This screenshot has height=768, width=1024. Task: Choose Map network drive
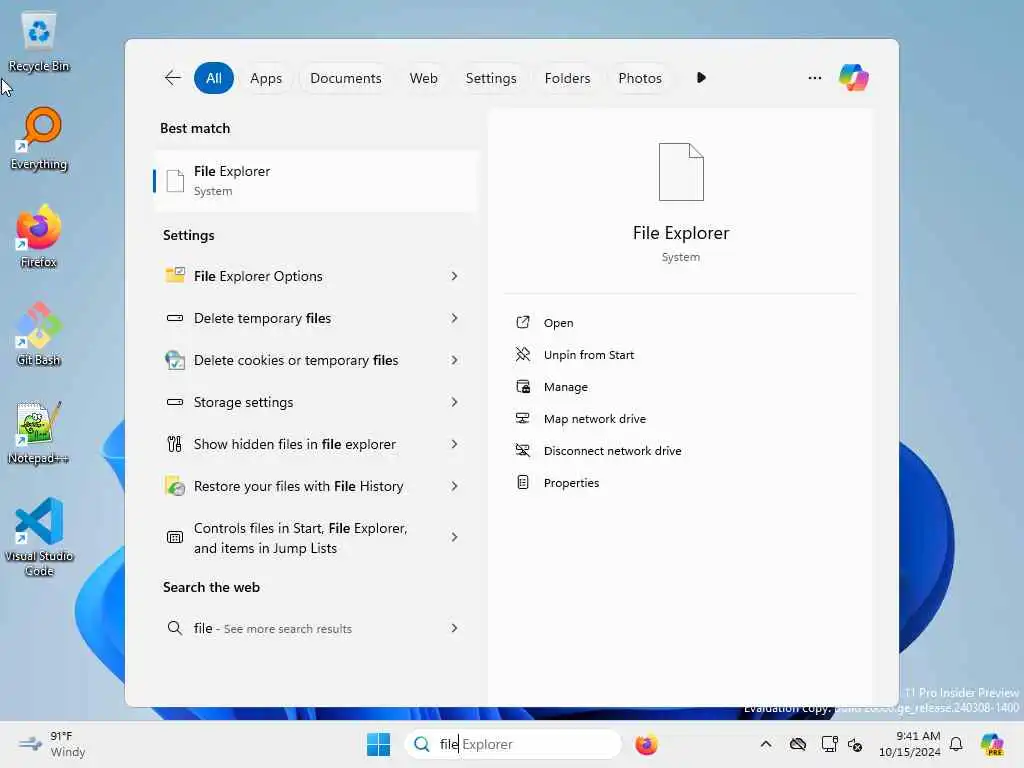click(594, 419)
